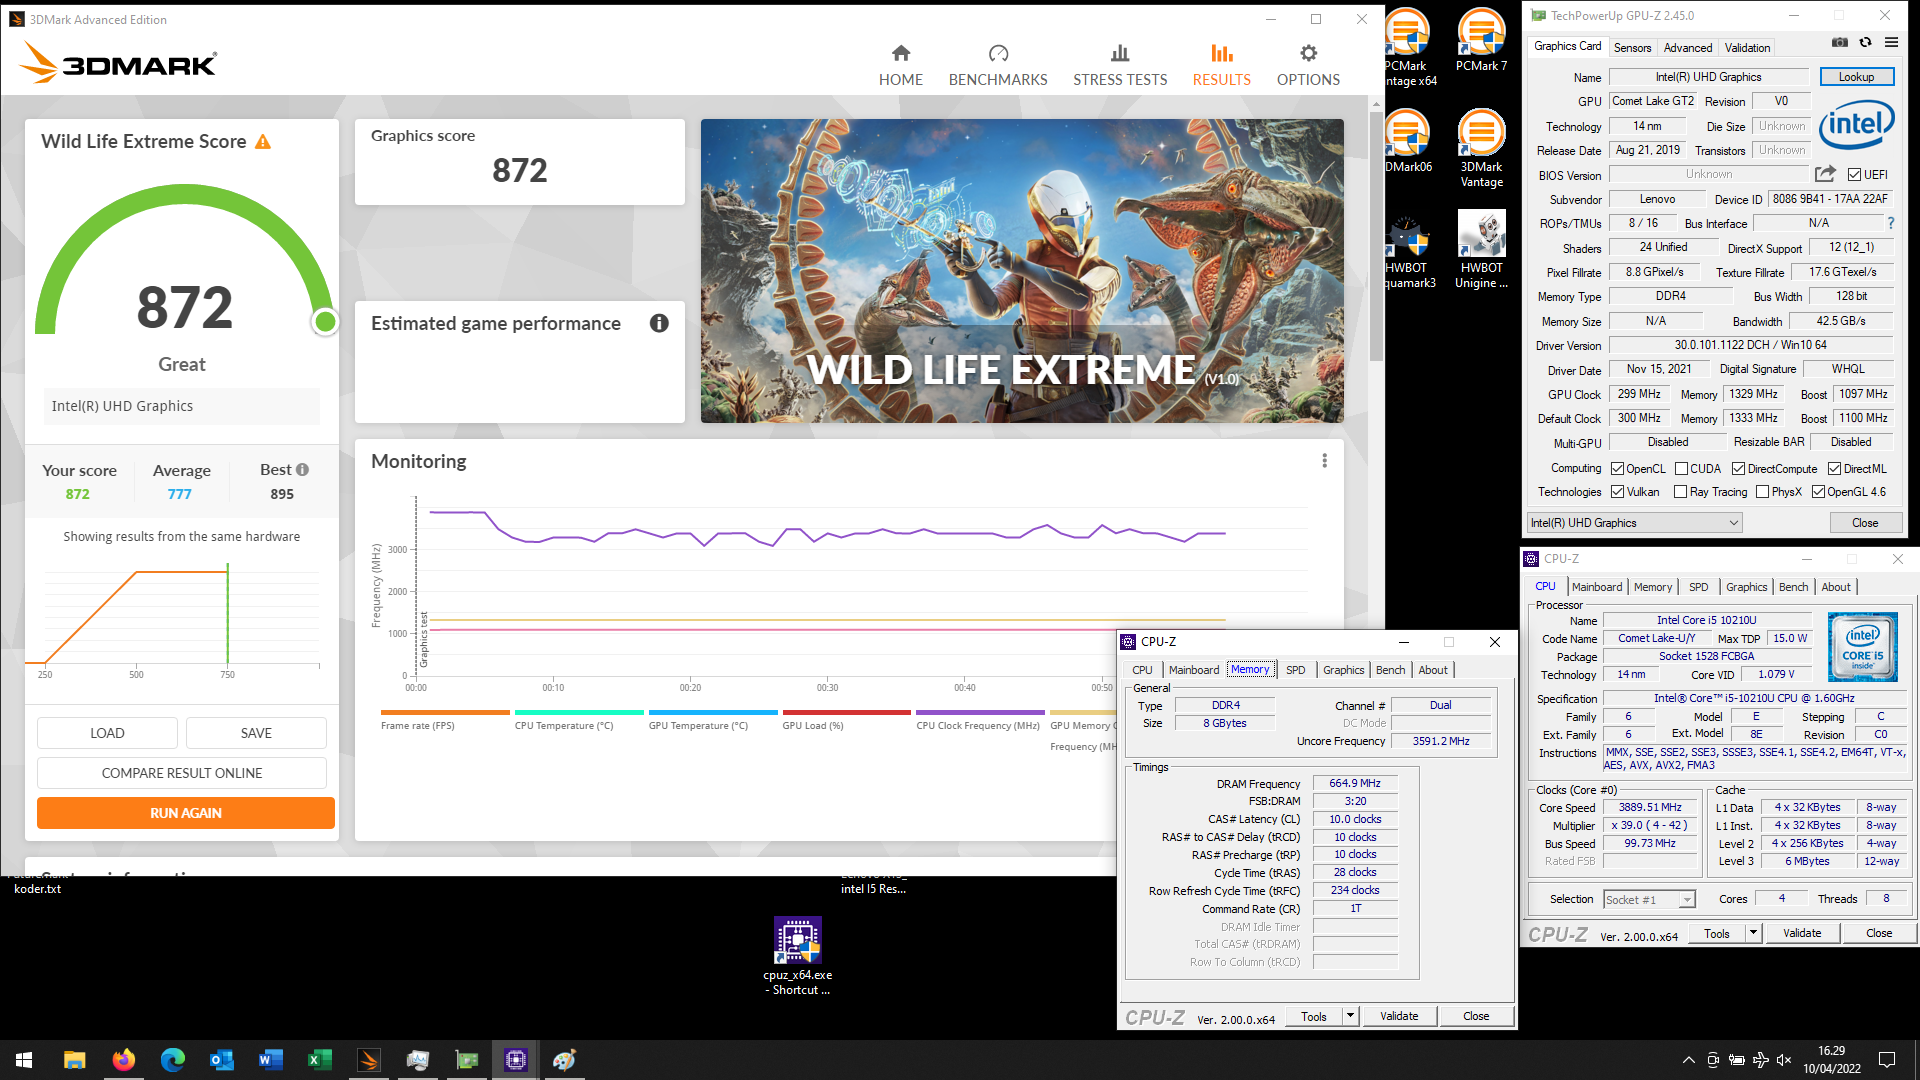Show hidden system tray icons chevron
Viewport: 1920px width, 1080px height.
pos(1688,1060)
